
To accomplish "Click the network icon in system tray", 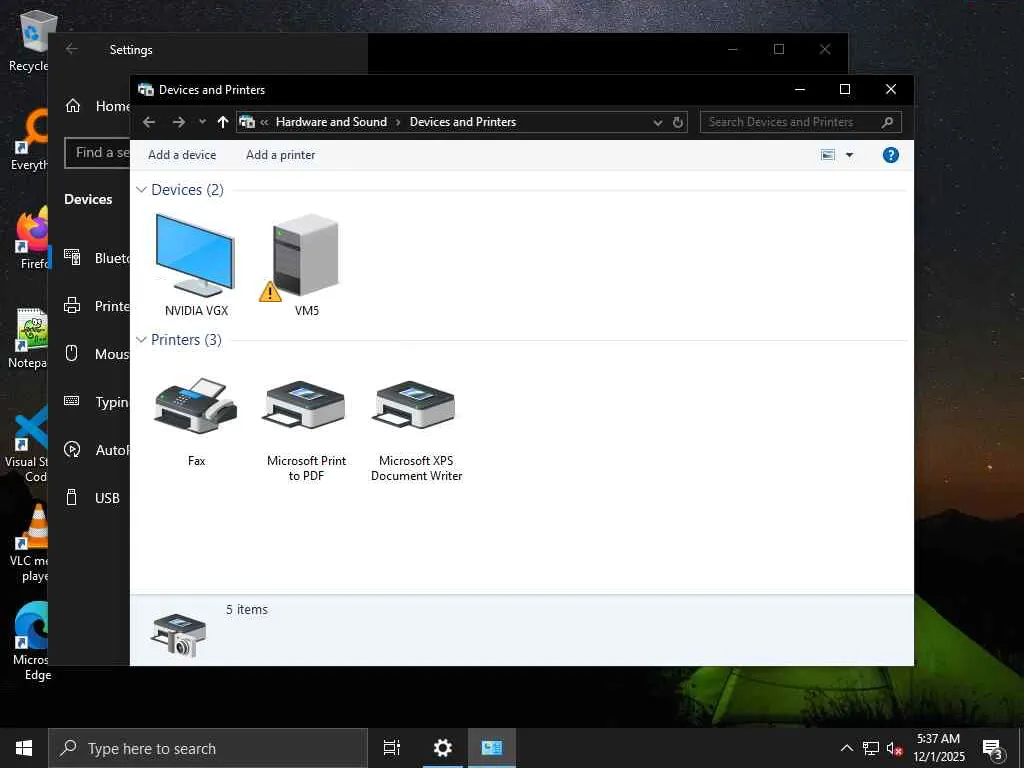I will pos(871,748).
